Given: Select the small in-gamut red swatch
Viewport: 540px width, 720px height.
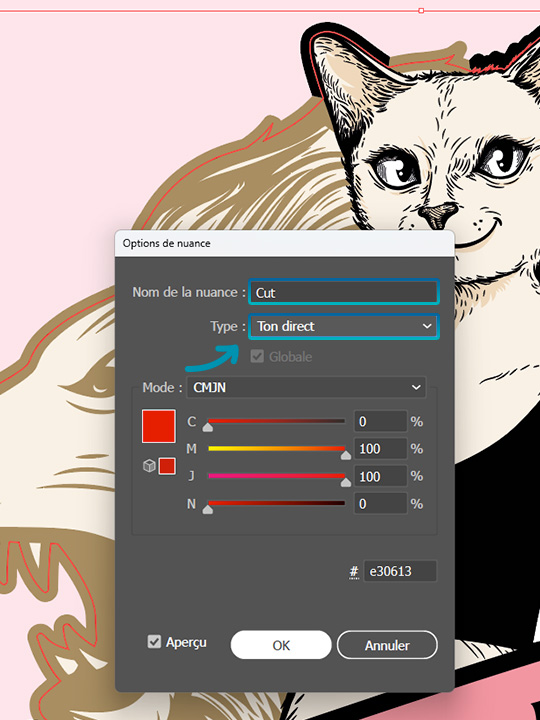Looking at the screenshot, I should [167, 466].
